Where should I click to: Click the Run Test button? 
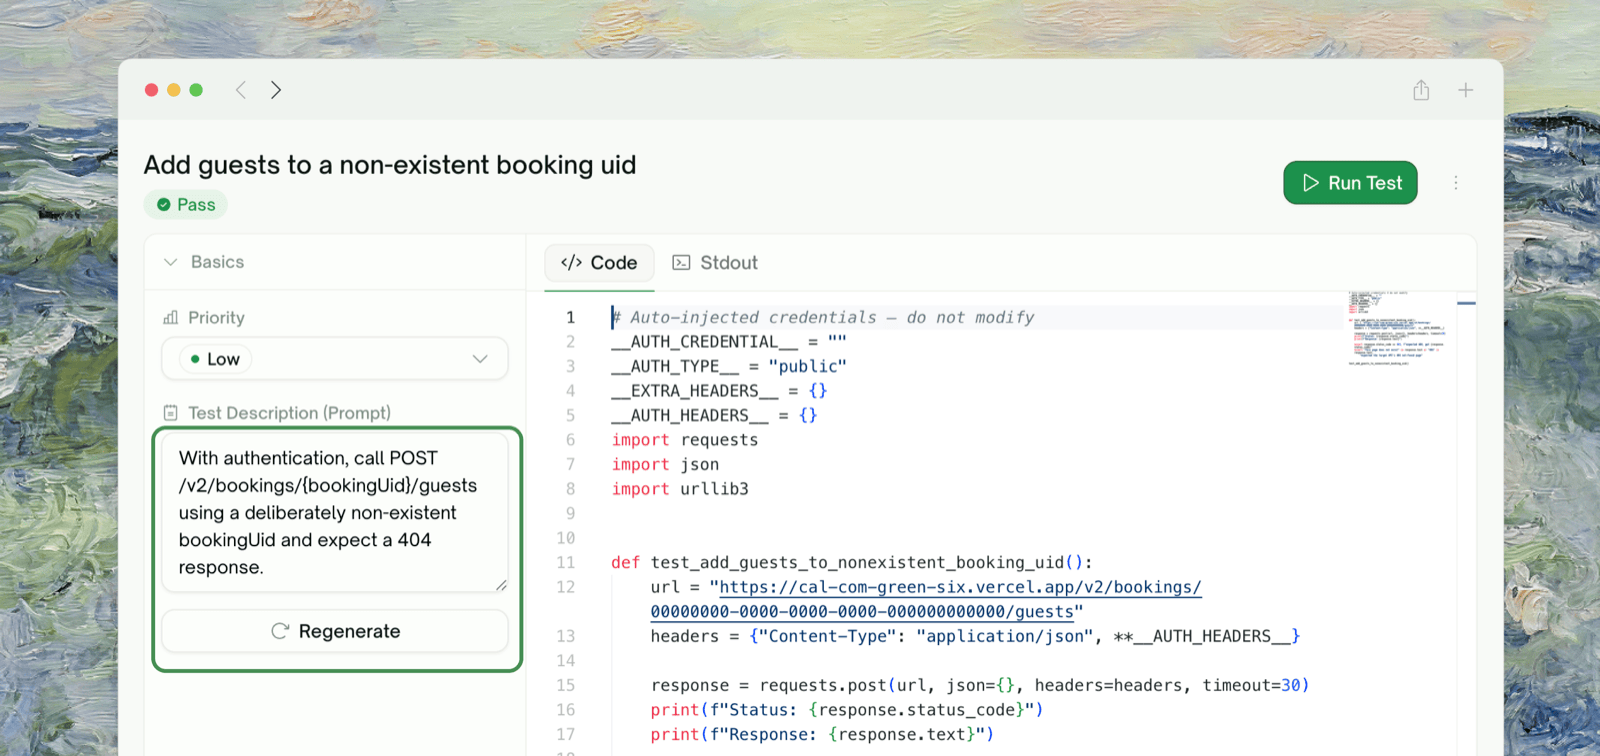(1350, 183)
